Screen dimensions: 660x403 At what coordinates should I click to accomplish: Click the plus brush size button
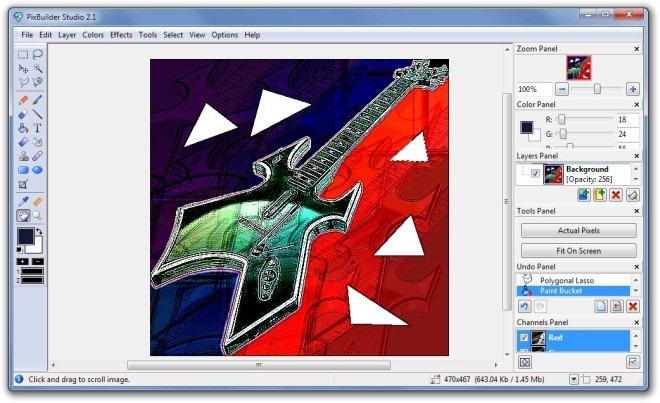[22, 262]
